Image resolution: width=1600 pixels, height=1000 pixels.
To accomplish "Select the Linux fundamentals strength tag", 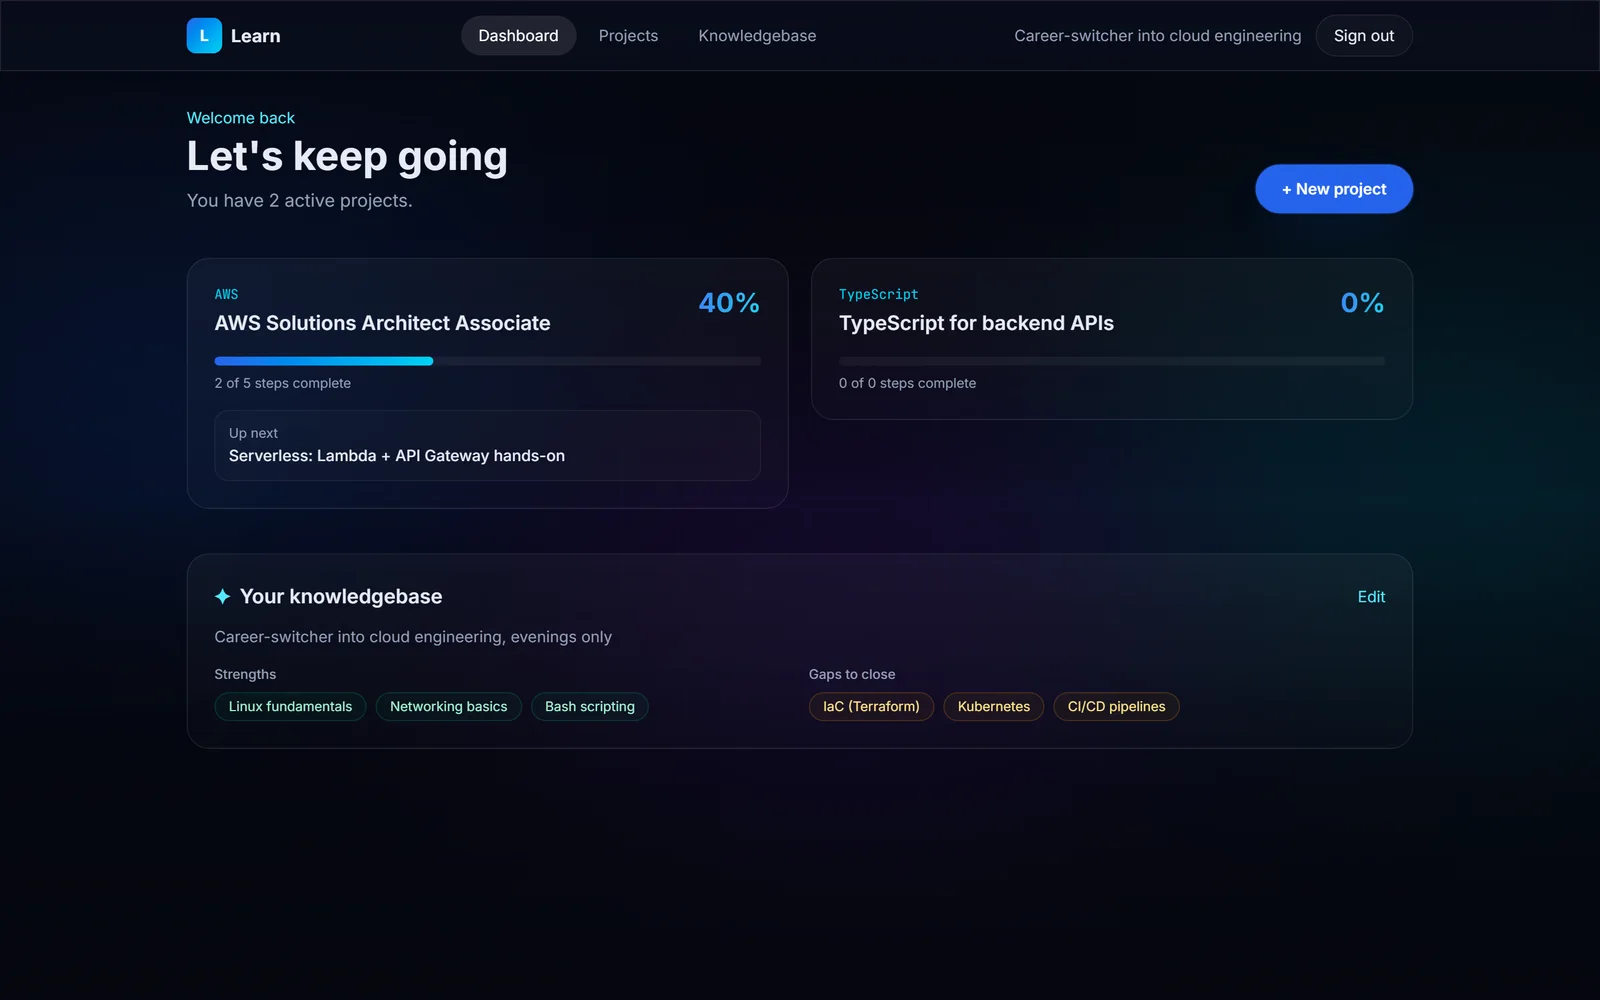I will pyautogui.click(x=290, y=706).
